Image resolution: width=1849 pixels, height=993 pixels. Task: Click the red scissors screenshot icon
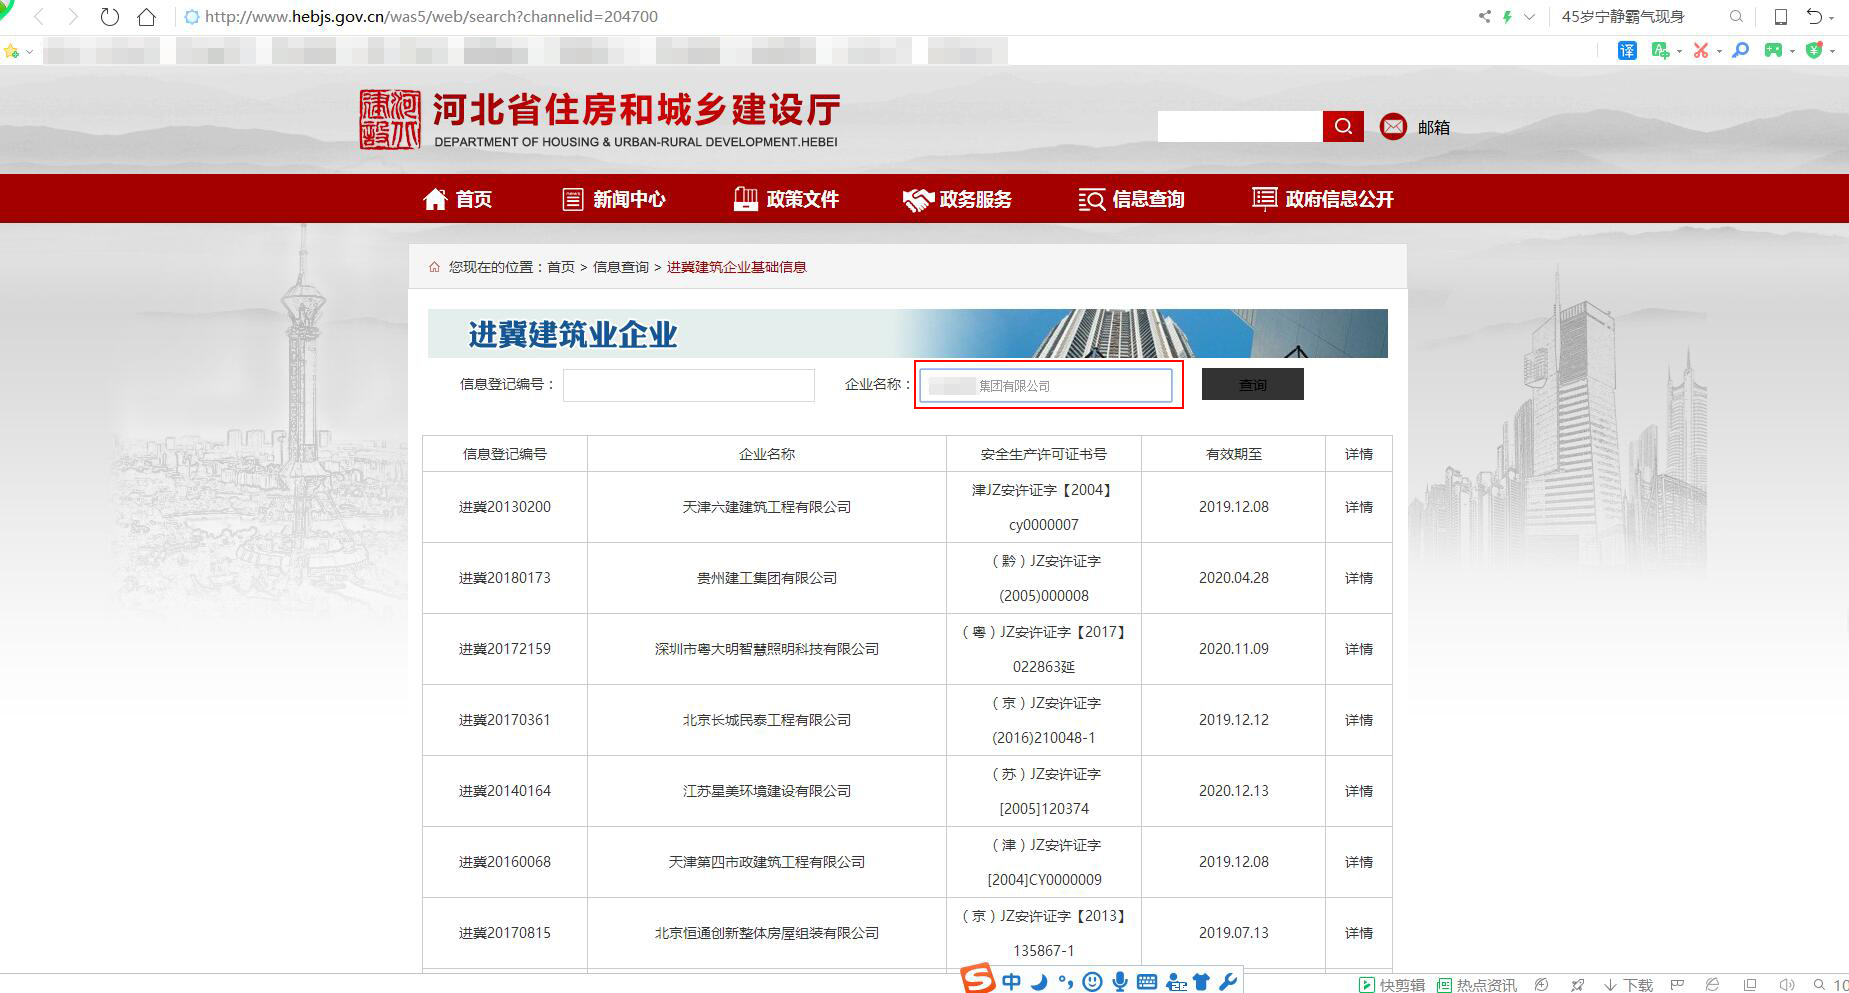[1700, 50]
